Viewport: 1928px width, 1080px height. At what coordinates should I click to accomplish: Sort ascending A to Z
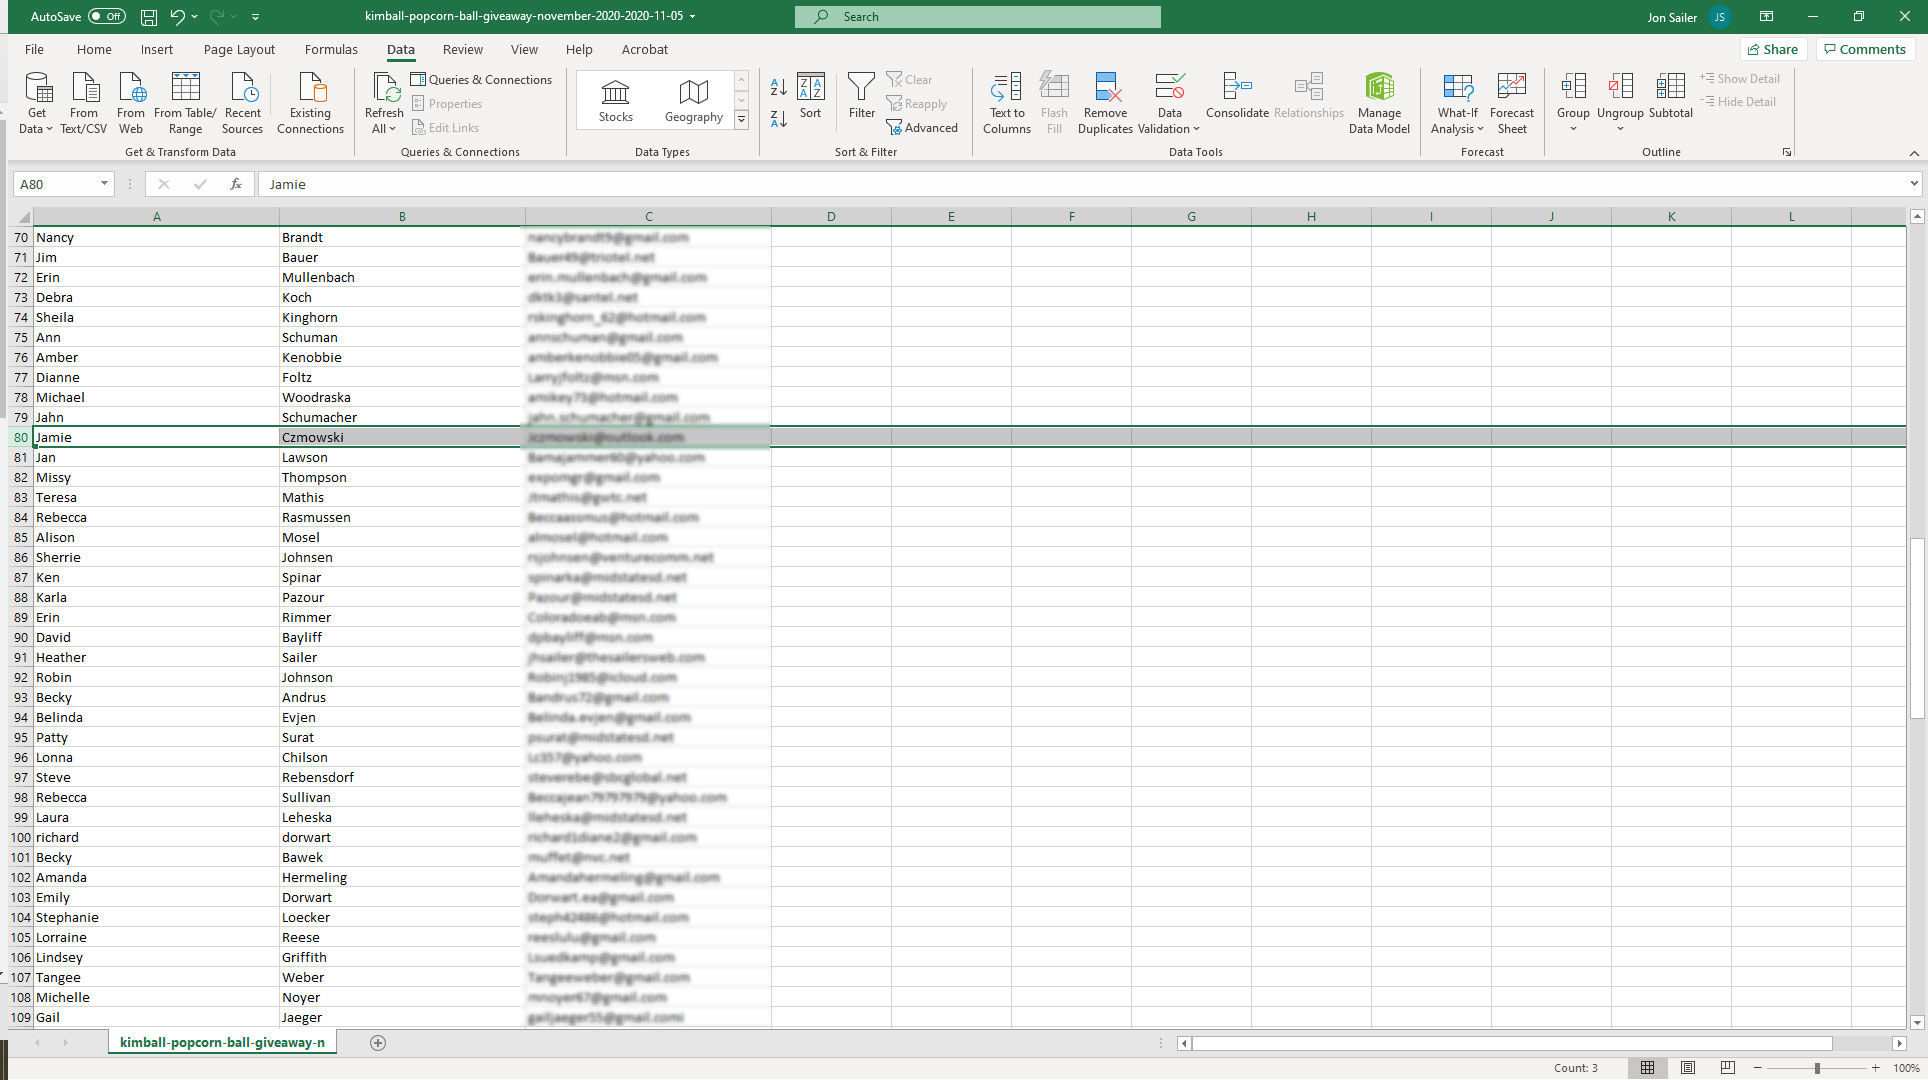(778, 88)
